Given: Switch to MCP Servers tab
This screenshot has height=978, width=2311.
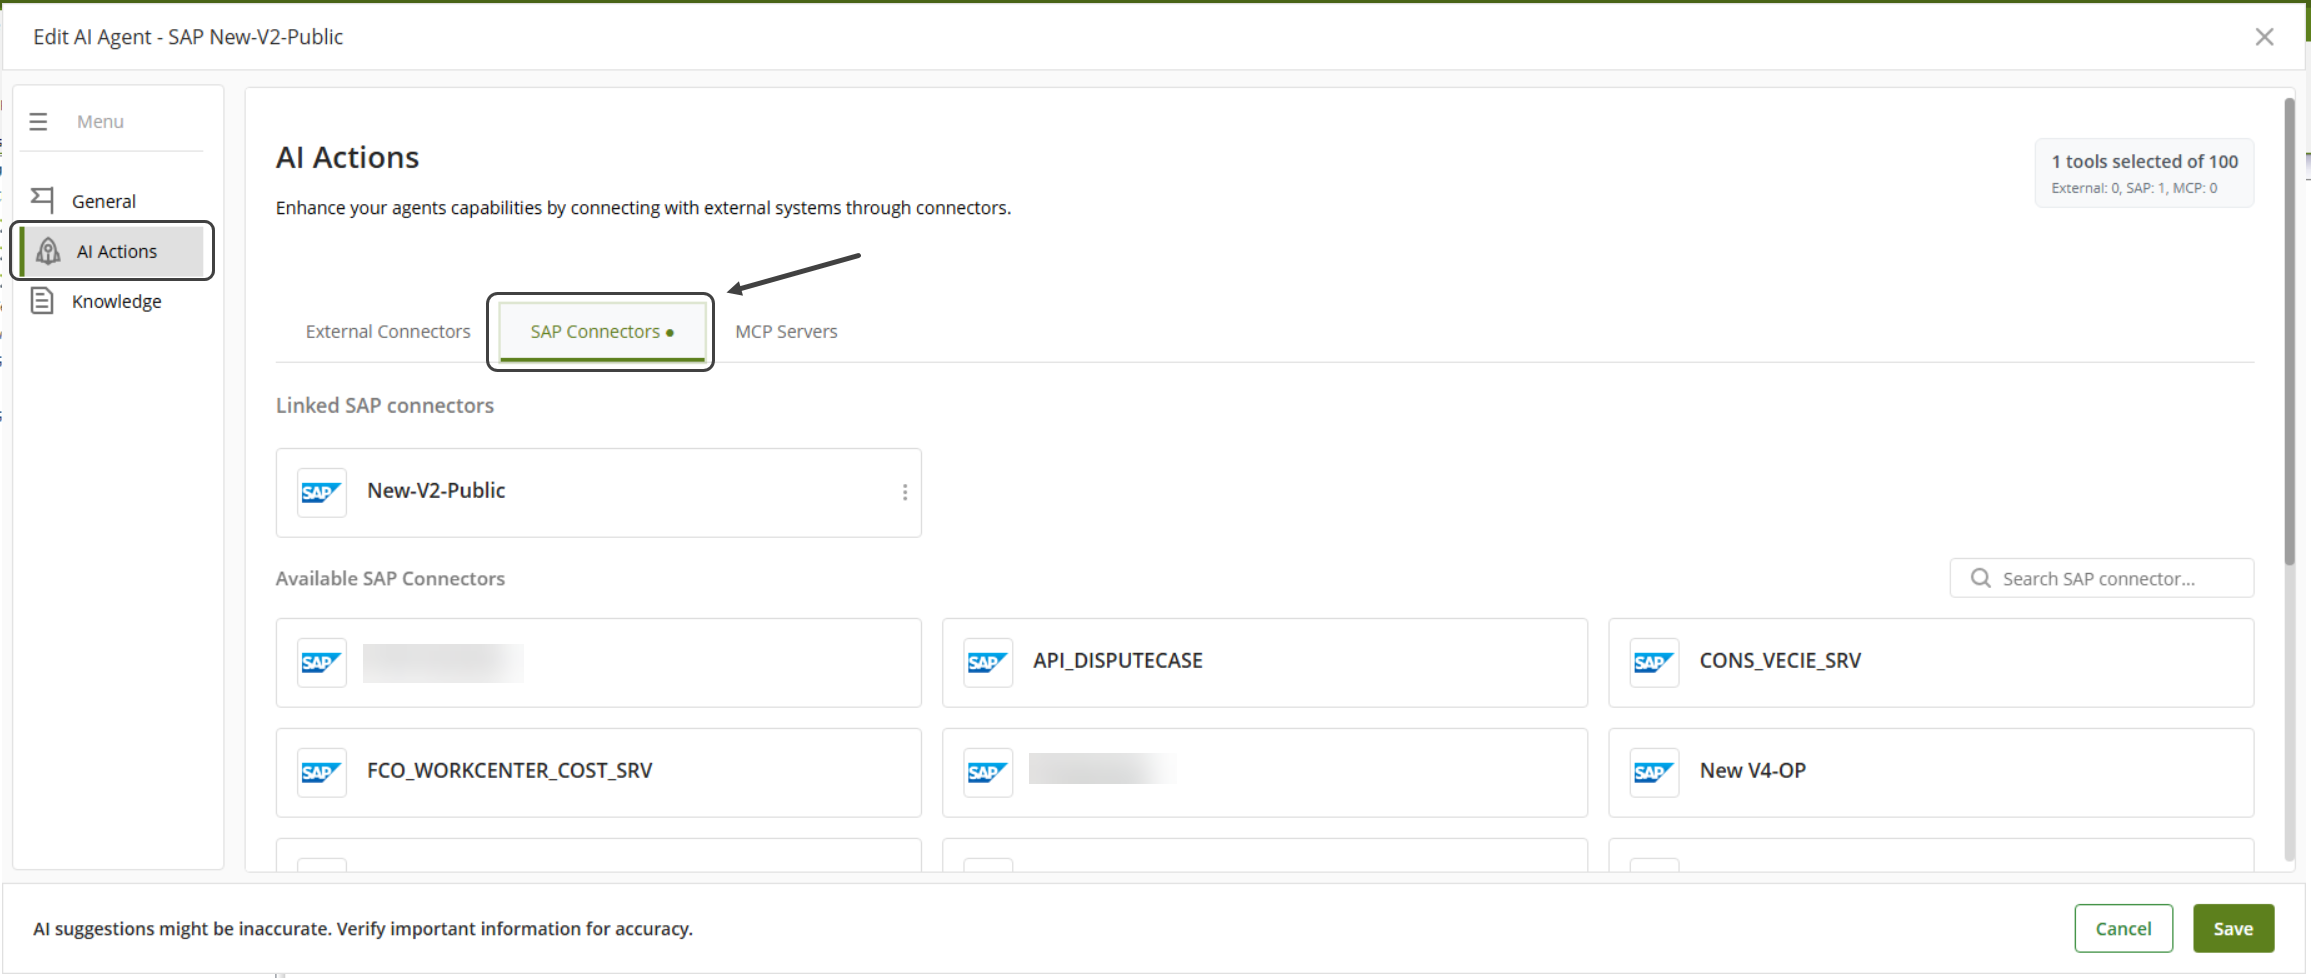Looking at the screenshot, I should [786, 332].
